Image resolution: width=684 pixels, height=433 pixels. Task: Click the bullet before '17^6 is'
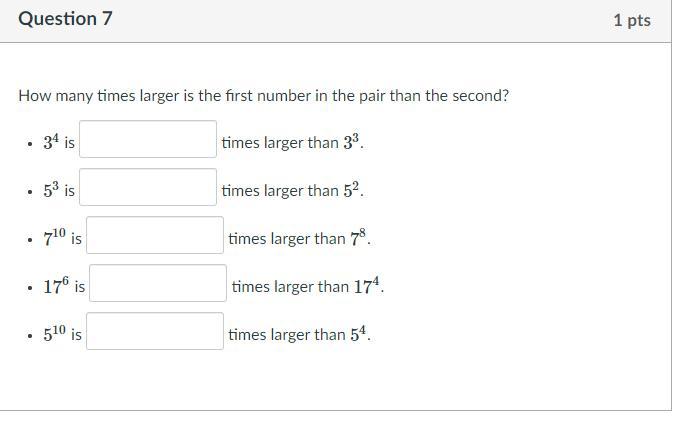pos(30,288)
